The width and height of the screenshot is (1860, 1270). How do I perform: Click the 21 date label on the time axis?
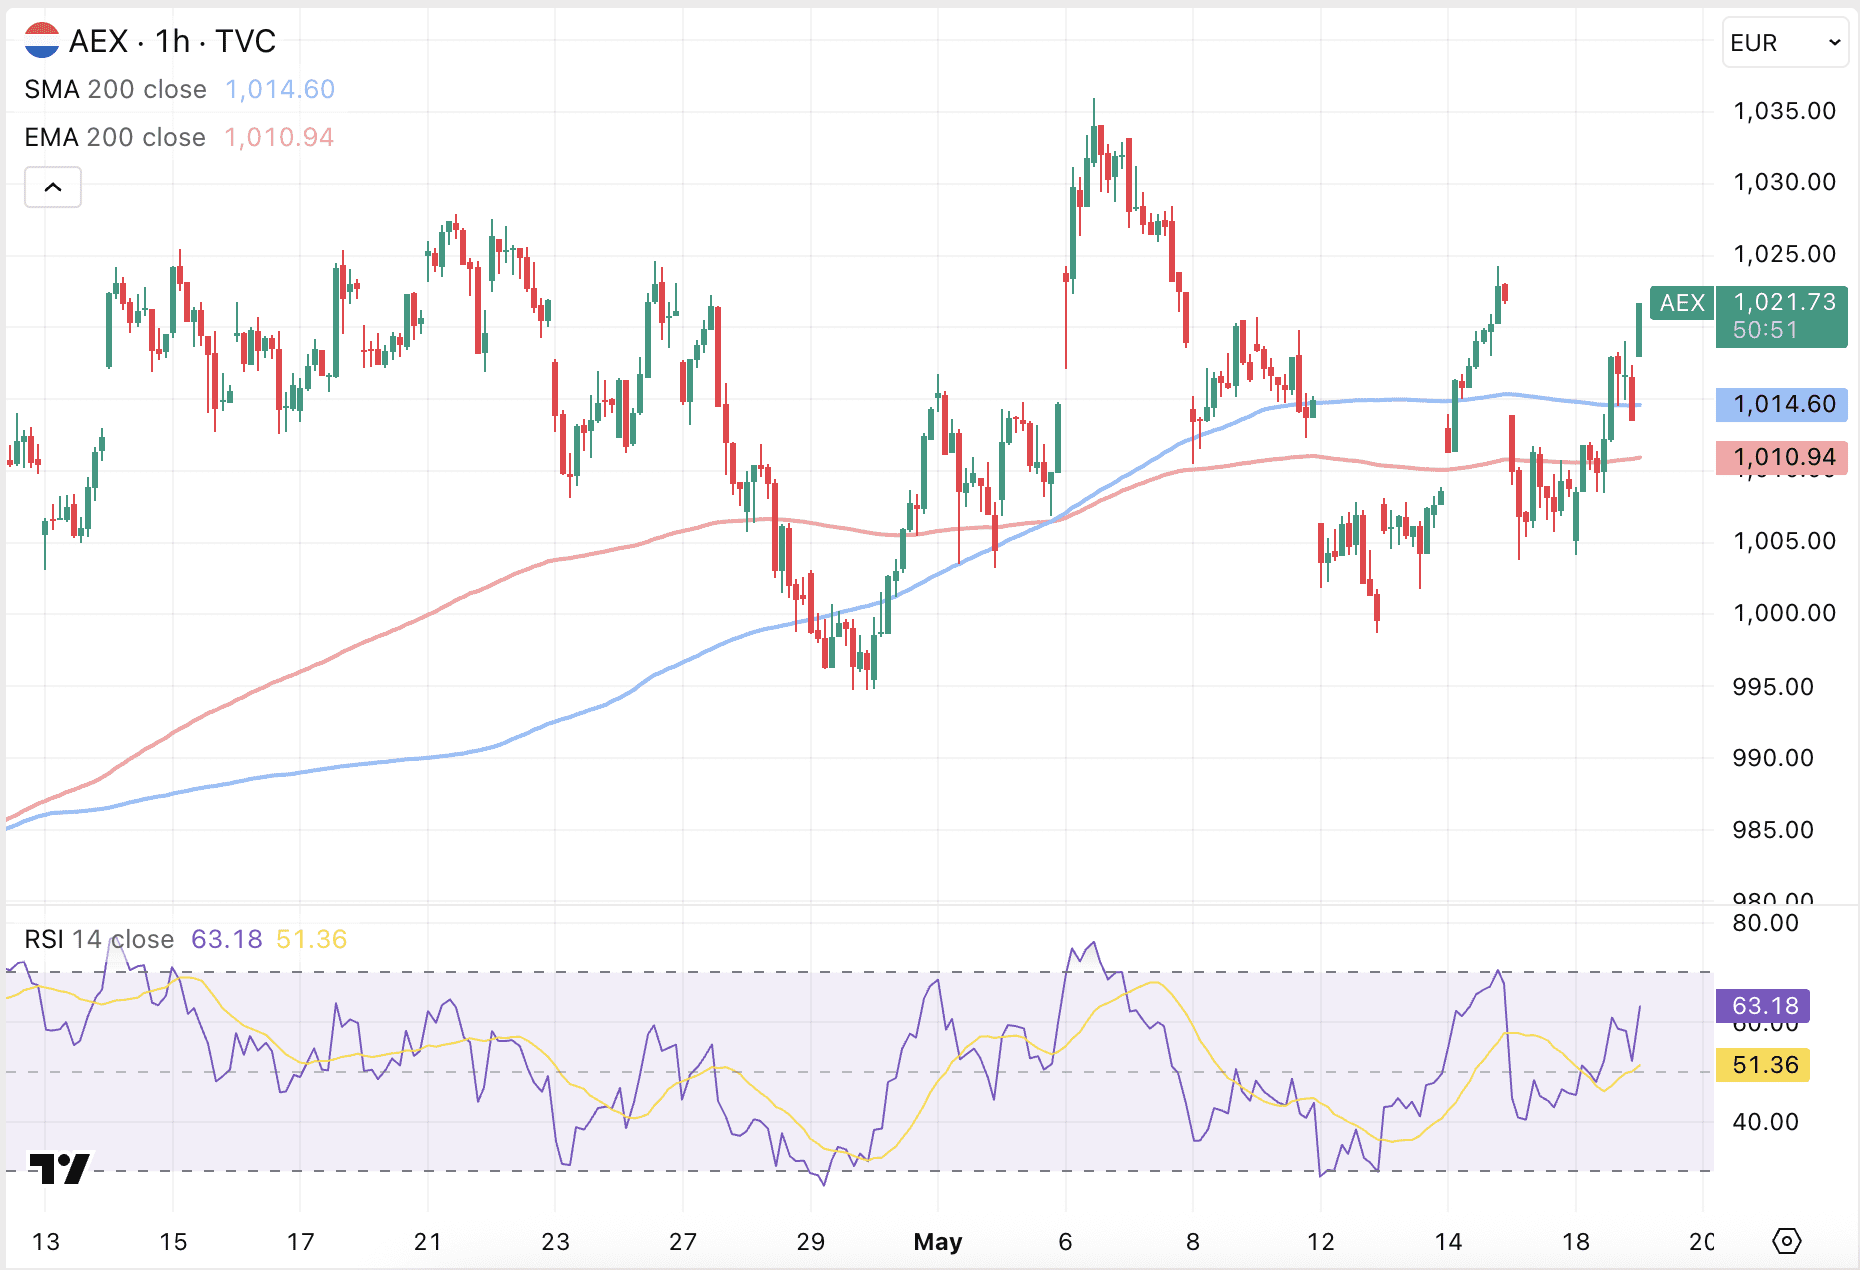coord(428,1242)
